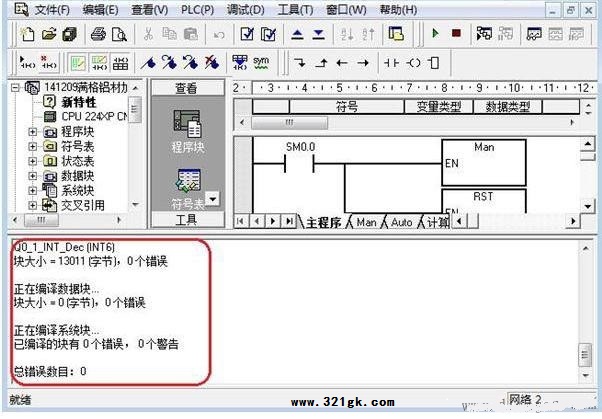The width and height of the screenshot is (602, 419).
Task: Click navigation bar scroll-down arrow
Action: 212,199
